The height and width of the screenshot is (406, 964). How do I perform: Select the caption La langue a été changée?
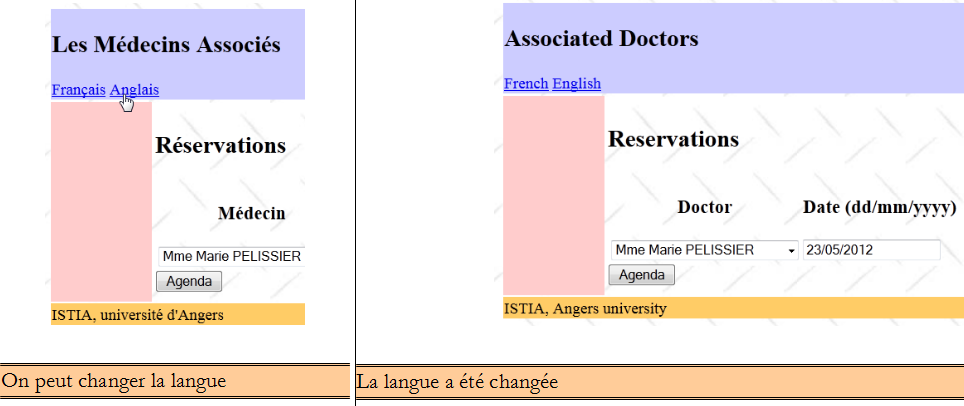pos(457,382)
